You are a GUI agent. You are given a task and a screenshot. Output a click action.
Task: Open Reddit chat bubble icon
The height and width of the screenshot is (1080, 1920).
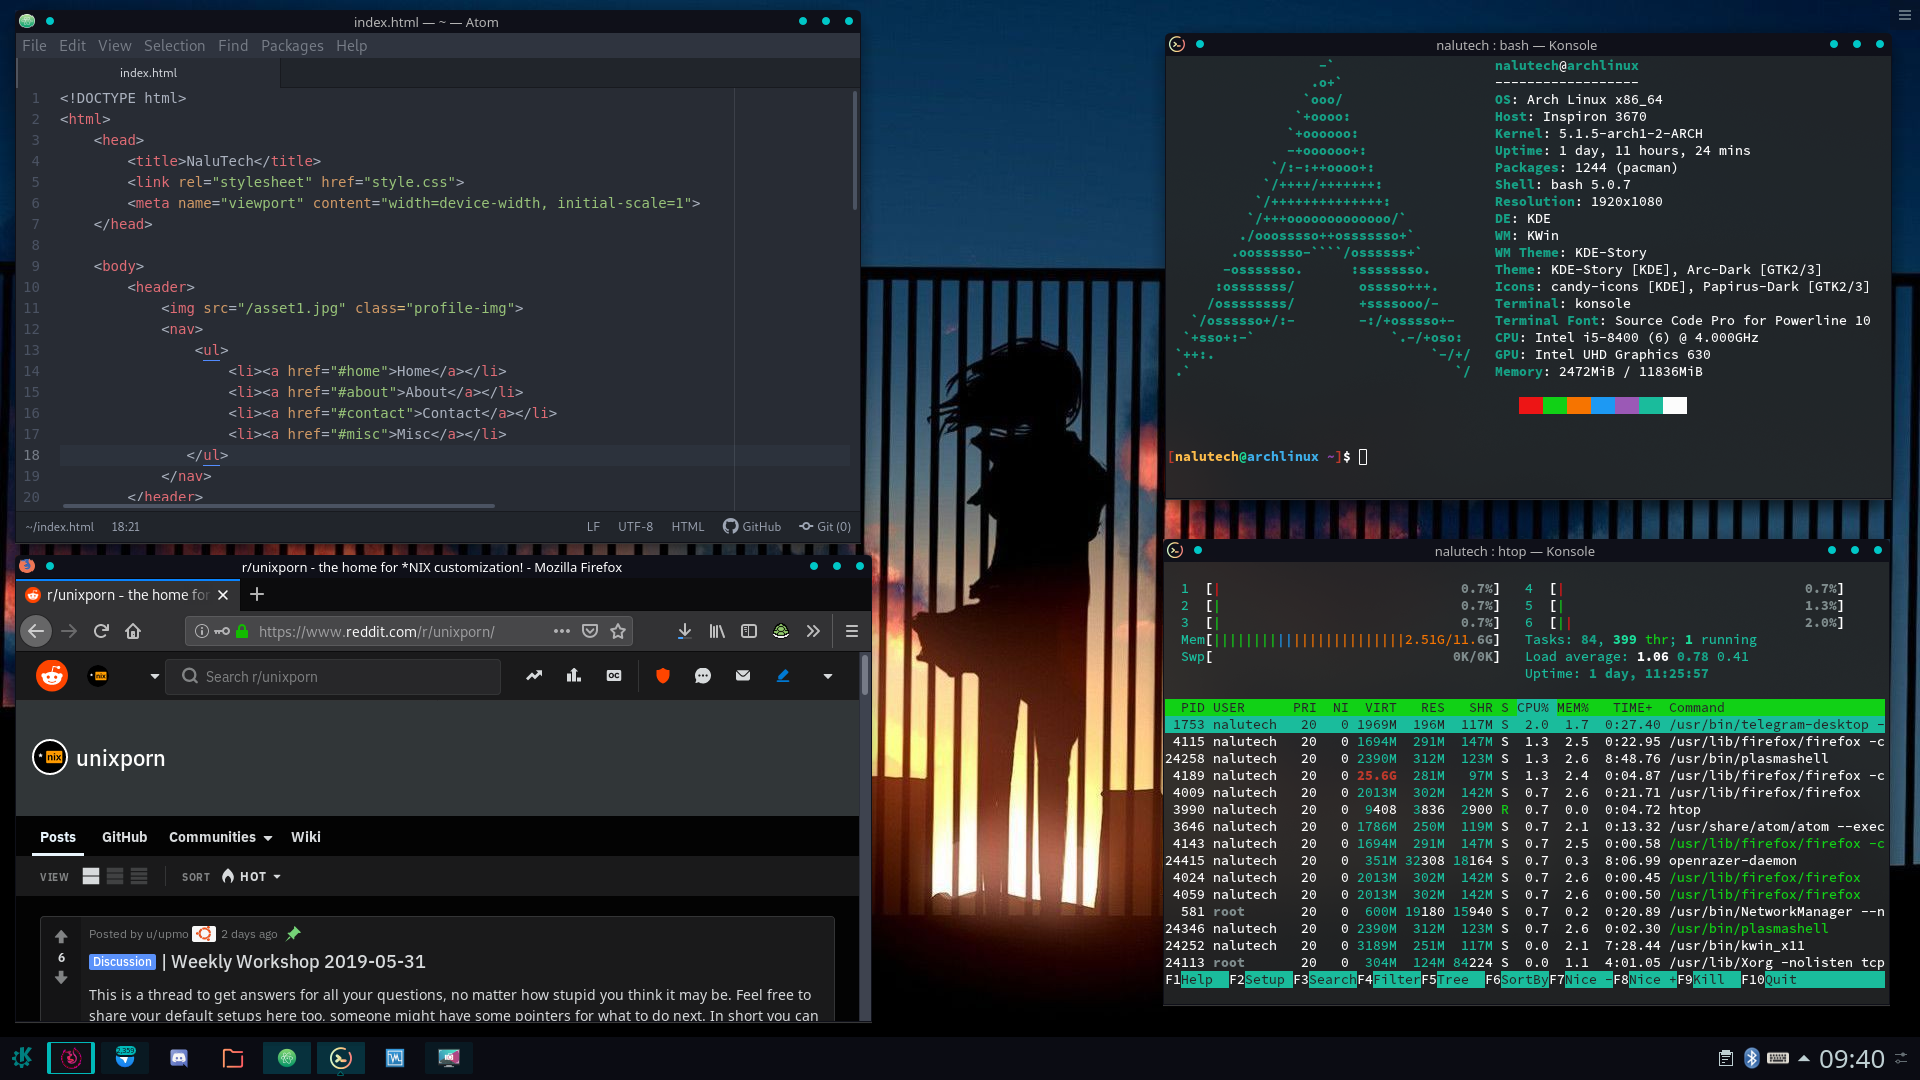(703, 676)
